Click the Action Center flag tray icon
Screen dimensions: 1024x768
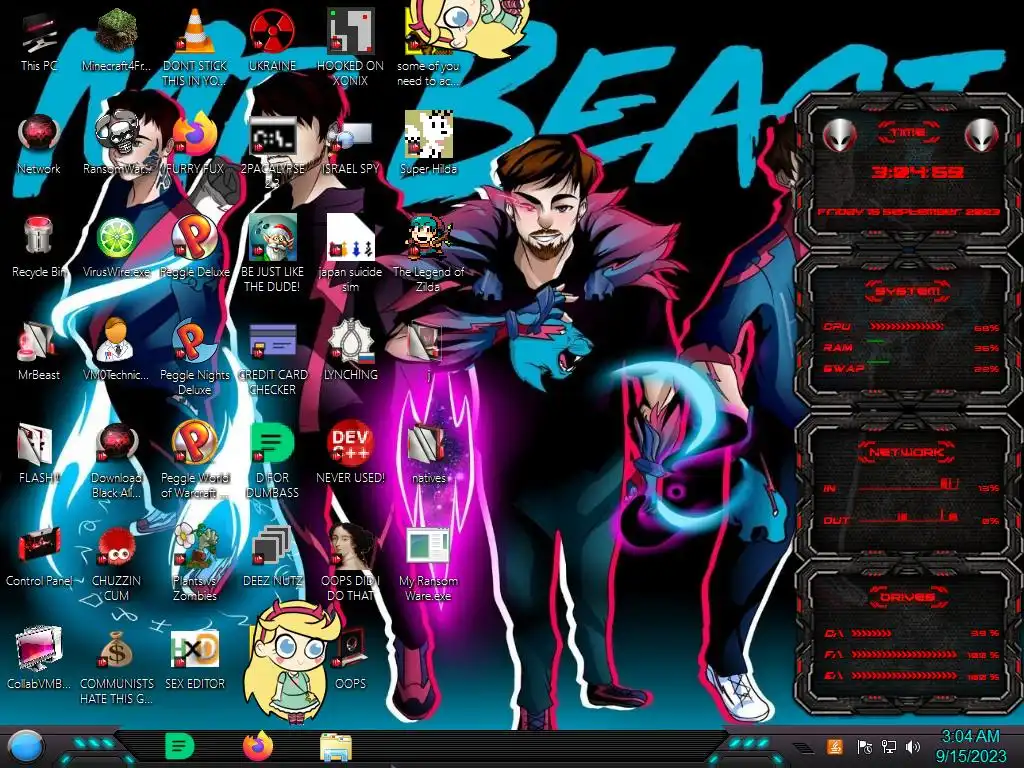click(865, 746)
